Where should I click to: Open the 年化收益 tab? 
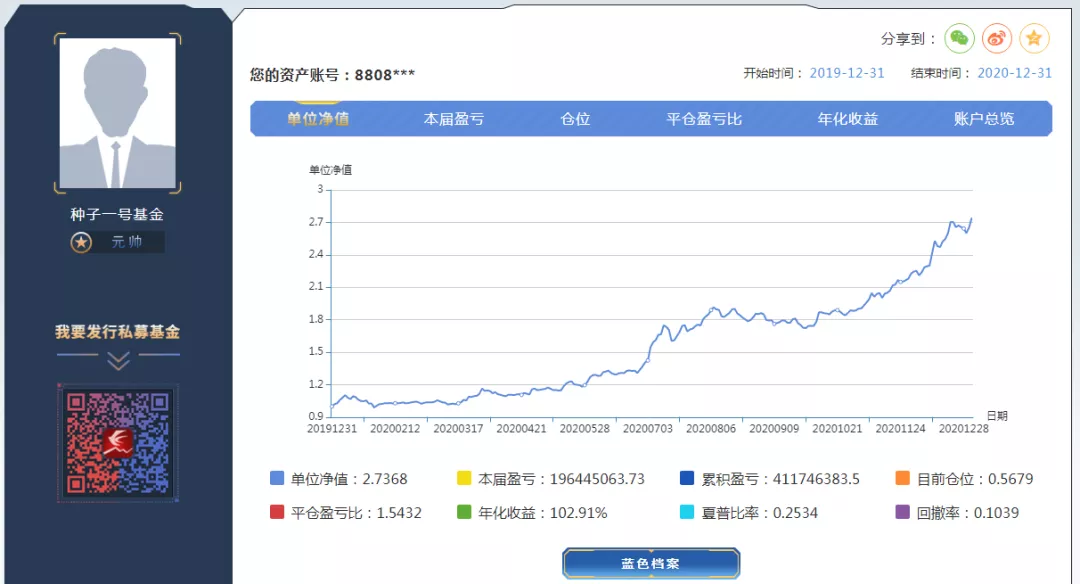tap(848, 119)
